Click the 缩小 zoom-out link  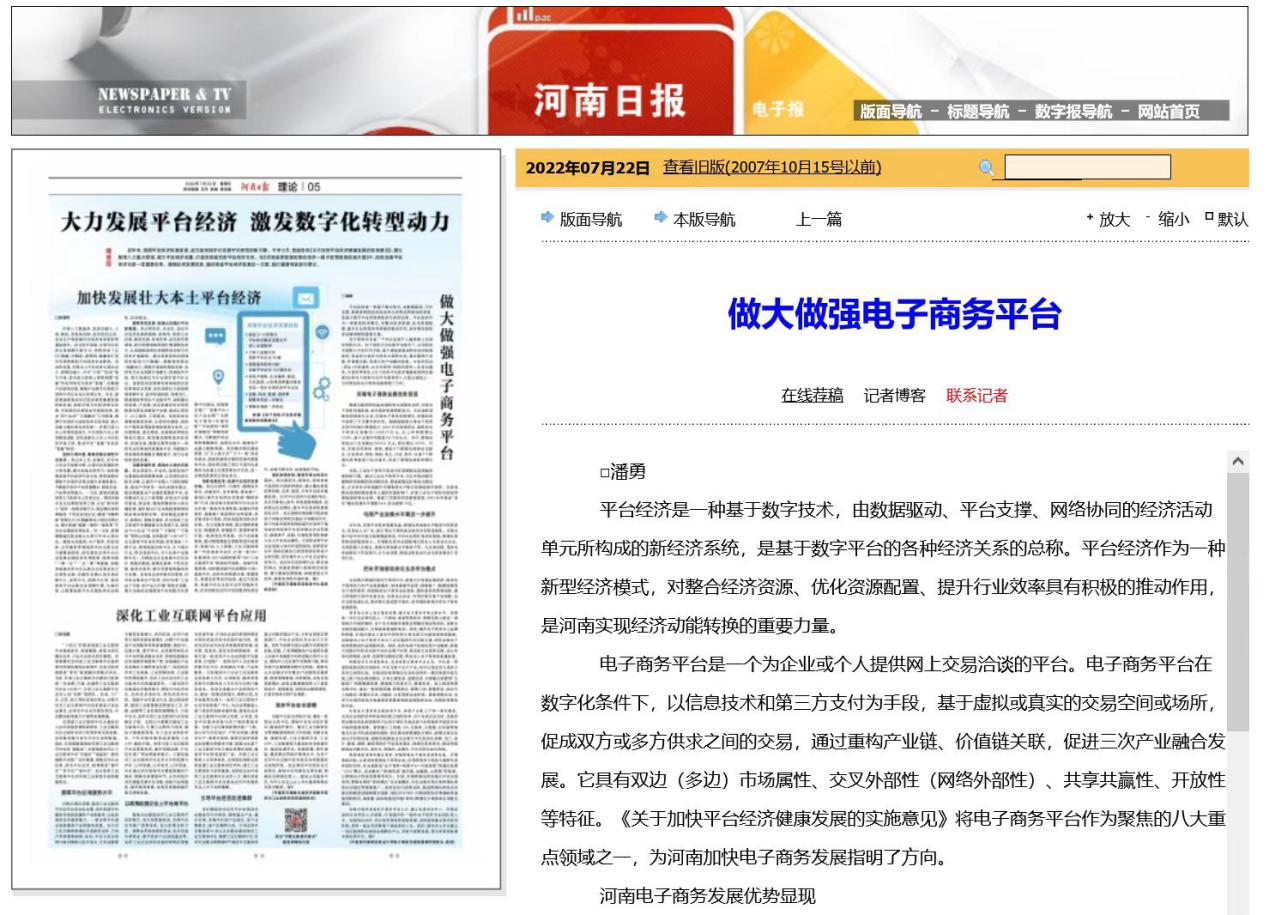tap(1174, 219)
